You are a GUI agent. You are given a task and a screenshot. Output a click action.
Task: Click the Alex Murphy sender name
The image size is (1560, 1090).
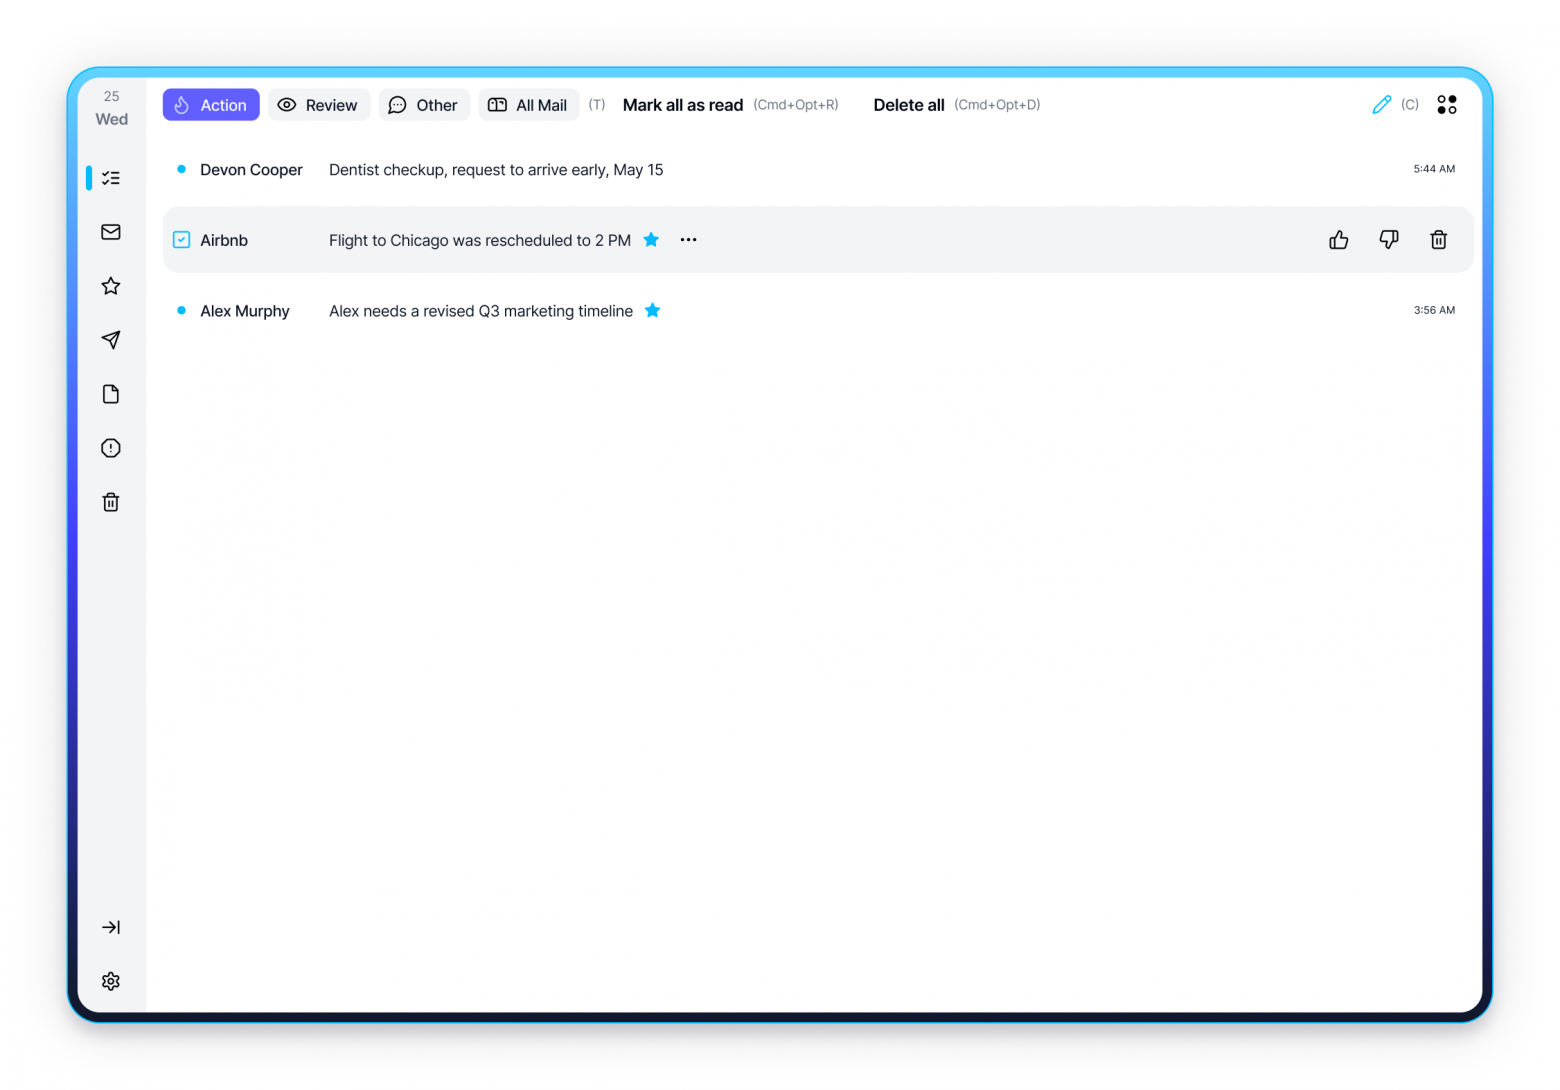245,311
